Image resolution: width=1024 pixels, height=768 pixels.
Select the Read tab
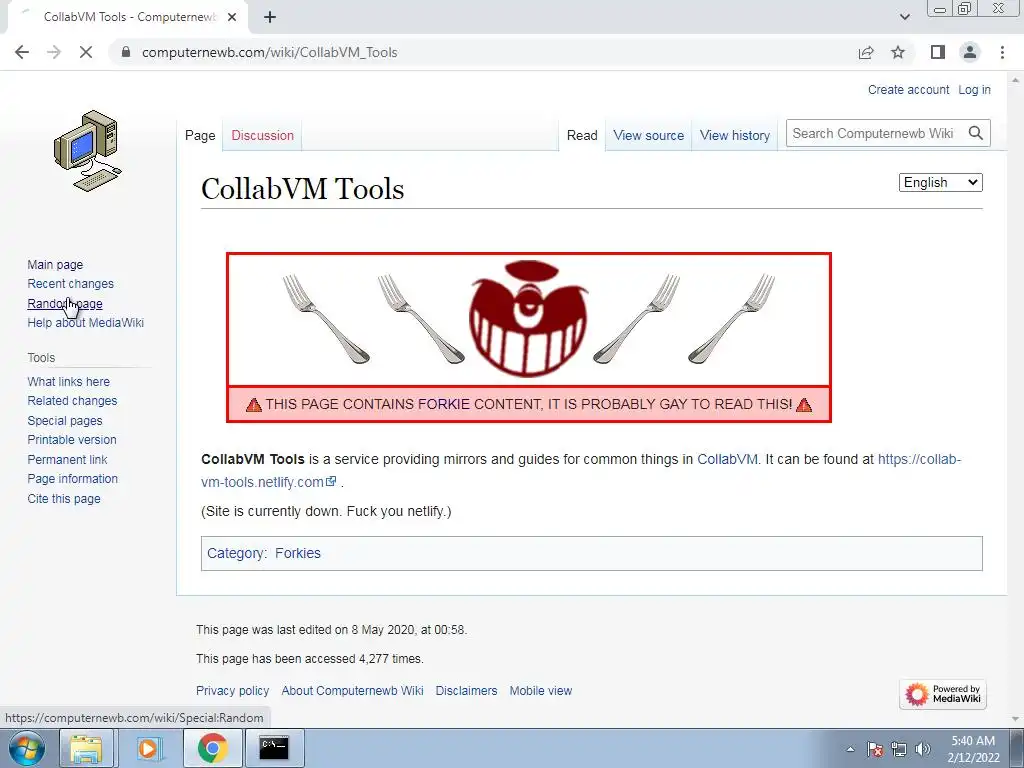point(582,135)
